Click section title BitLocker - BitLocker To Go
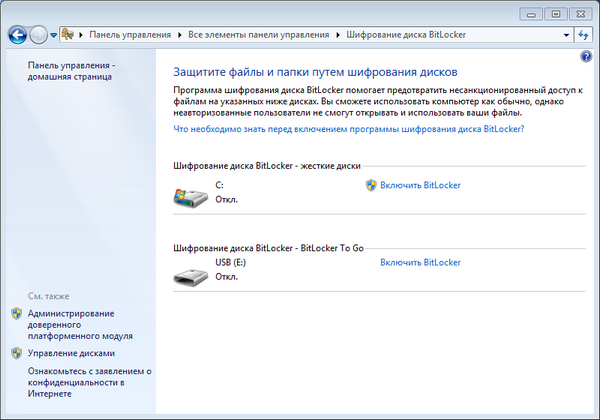The image size is (600, 420). (x=268, y=248)
